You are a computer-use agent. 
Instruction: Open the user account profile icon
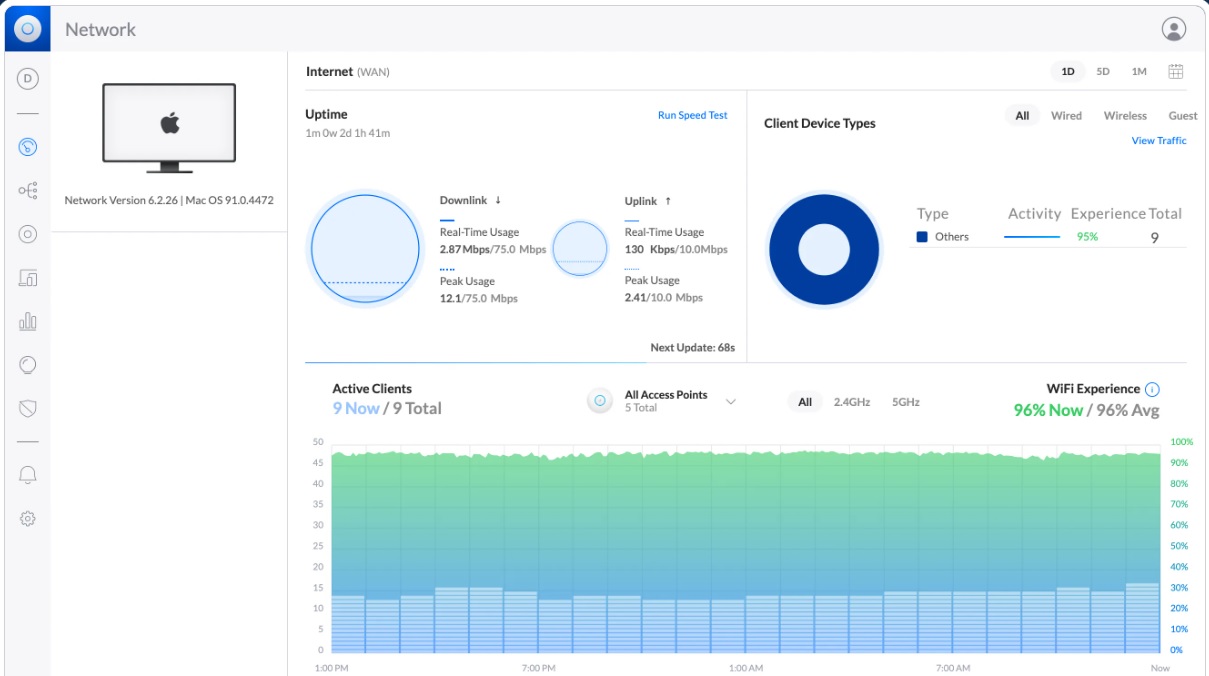click(1173, 29)
